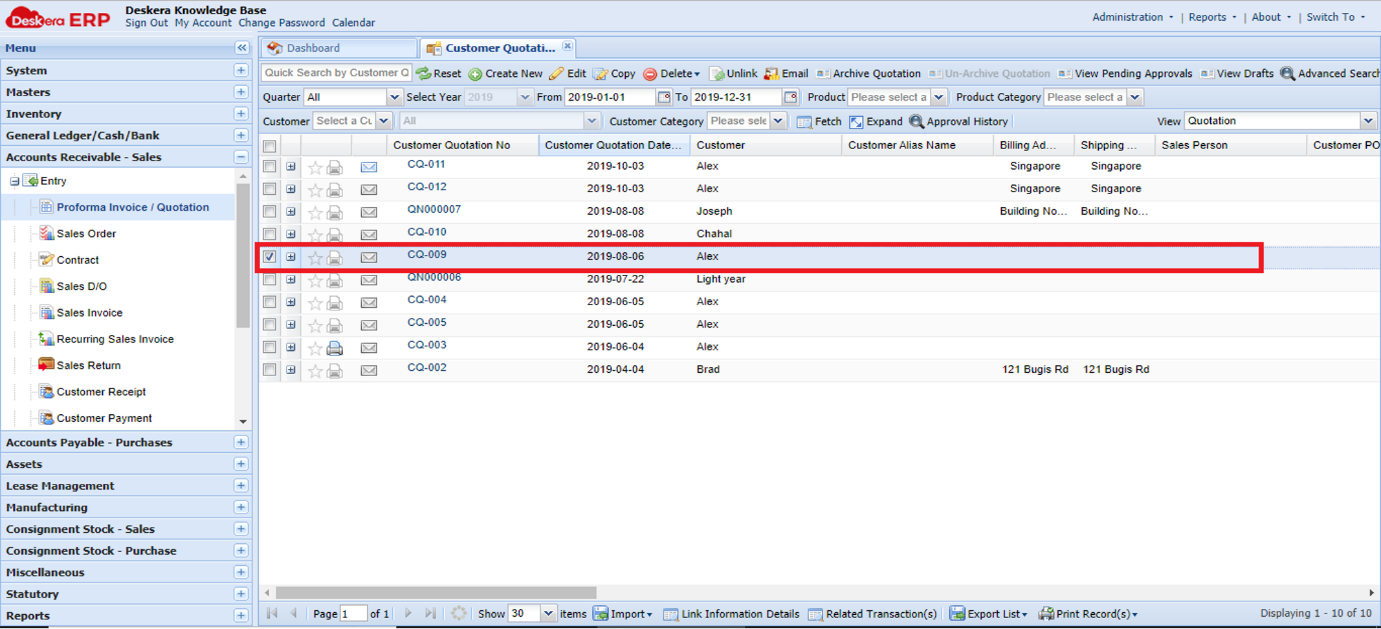Expand row details for CQ-005
1381x629 pixels.
coord(291,325)
